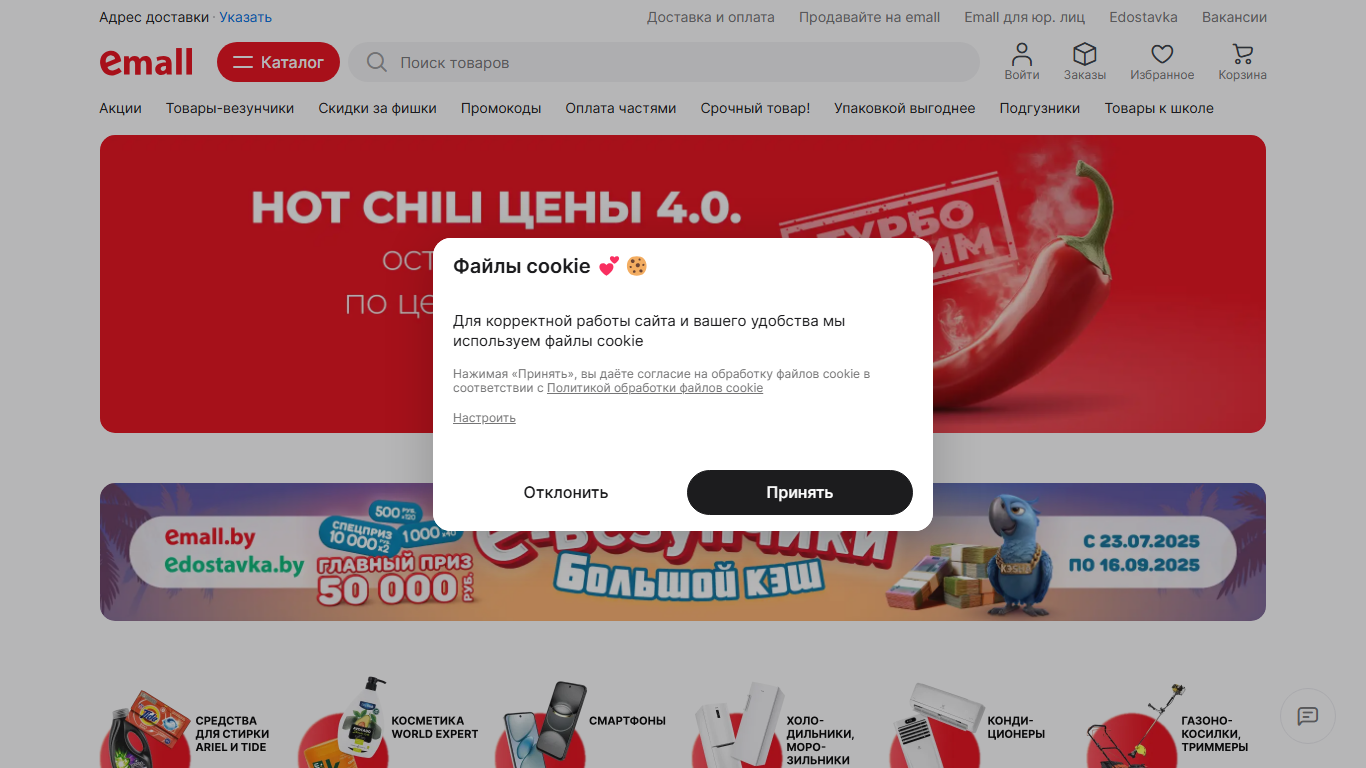Image resolution: width=1366 pixels, height=768 pixels.
Task: Open Доставка и оплата top link
Action: [711, 17]
